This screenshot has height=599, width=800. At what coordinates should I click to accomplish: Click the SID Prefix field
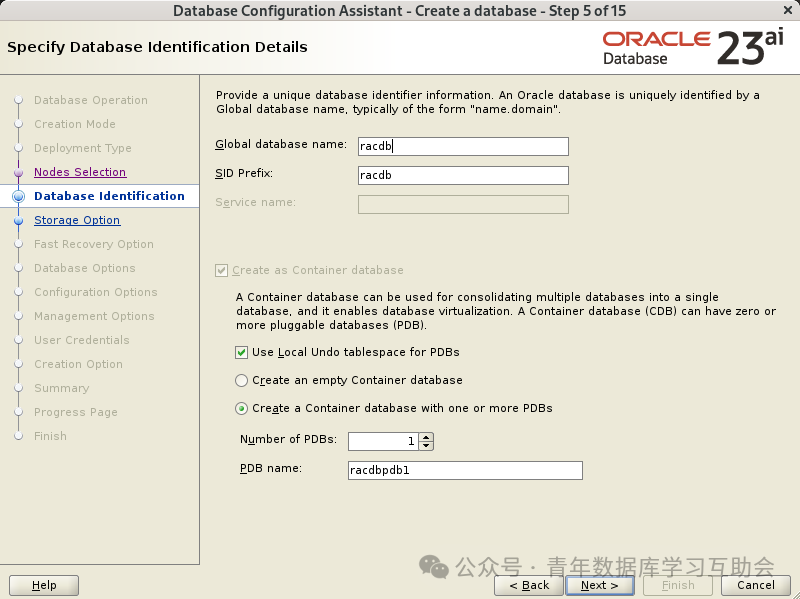[x=463, y=176]
